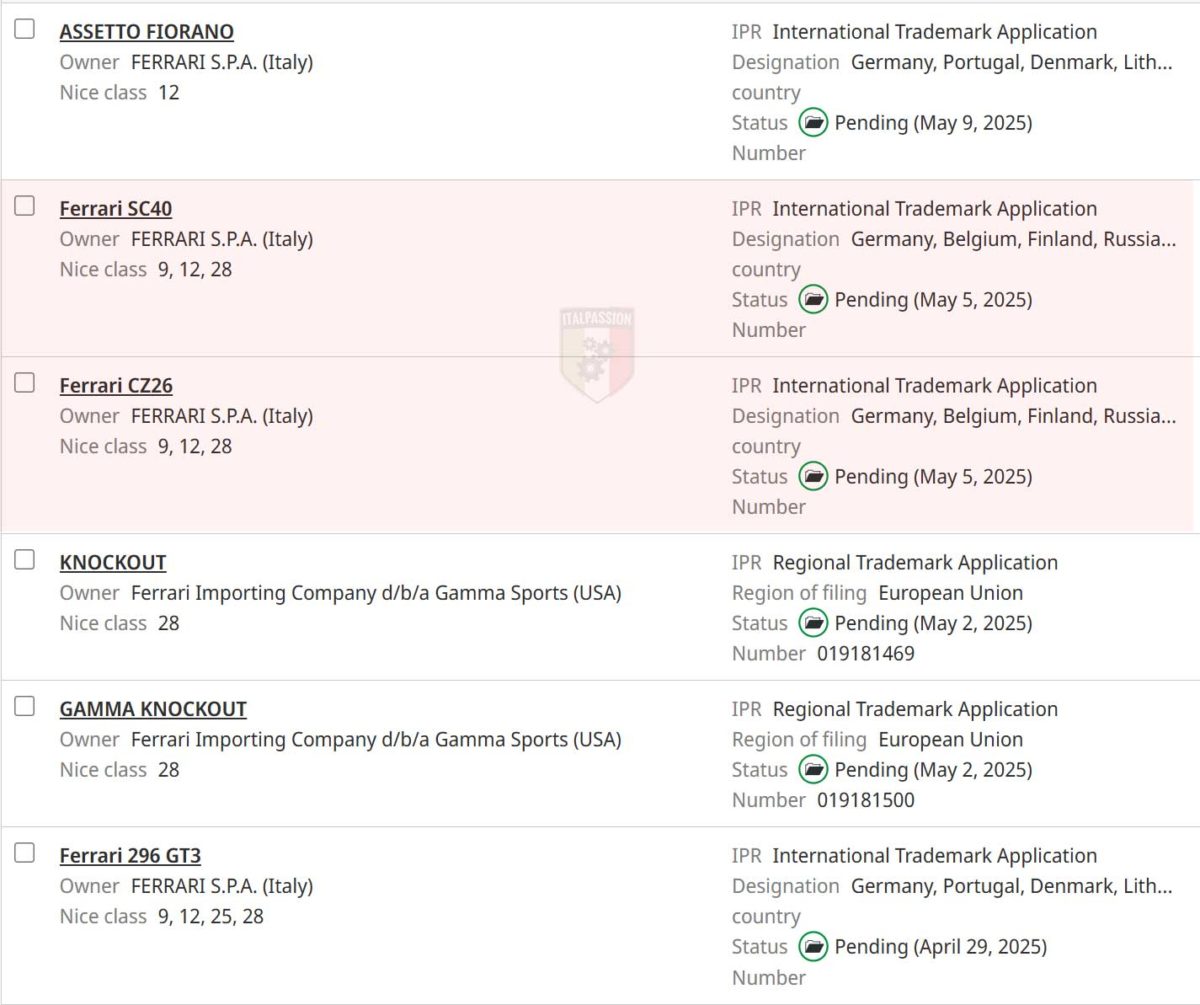Click the status icon for Ferrari 296 GT3
1200x1005 pixels.
813,946
